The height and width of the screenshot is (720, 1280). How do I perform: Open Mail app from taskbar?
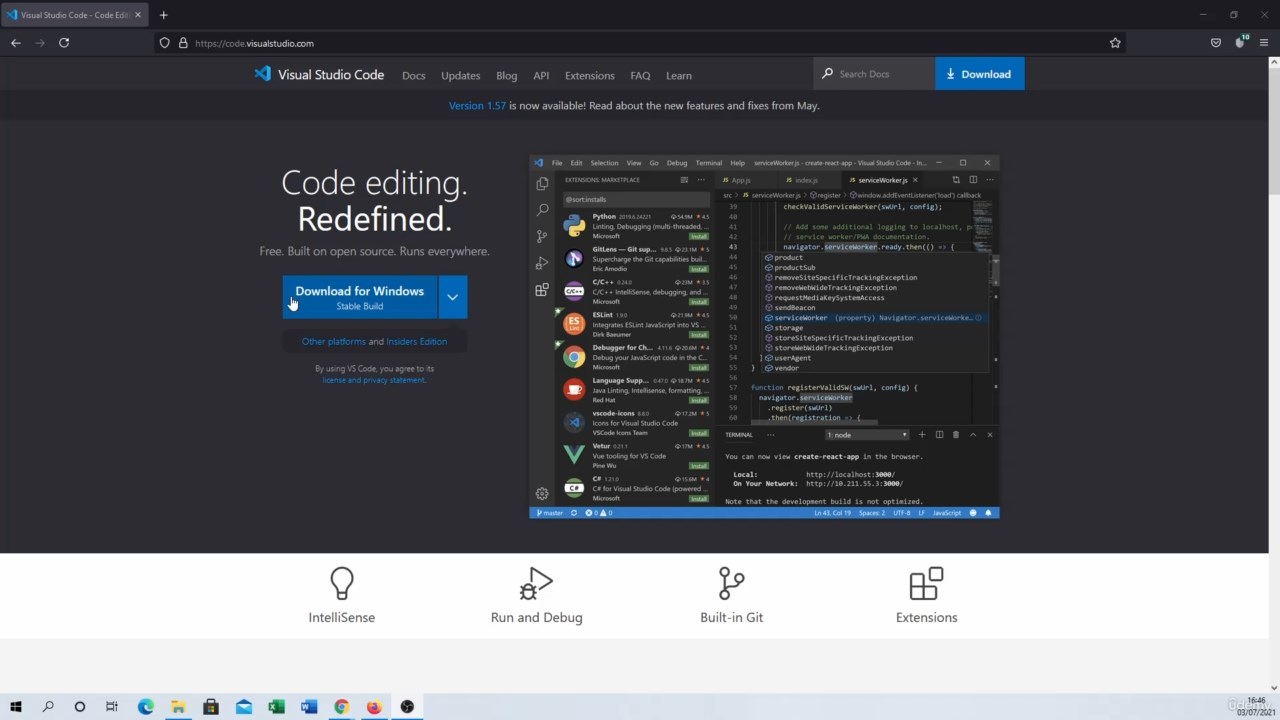pyautogui.click(x=244, y=707)
